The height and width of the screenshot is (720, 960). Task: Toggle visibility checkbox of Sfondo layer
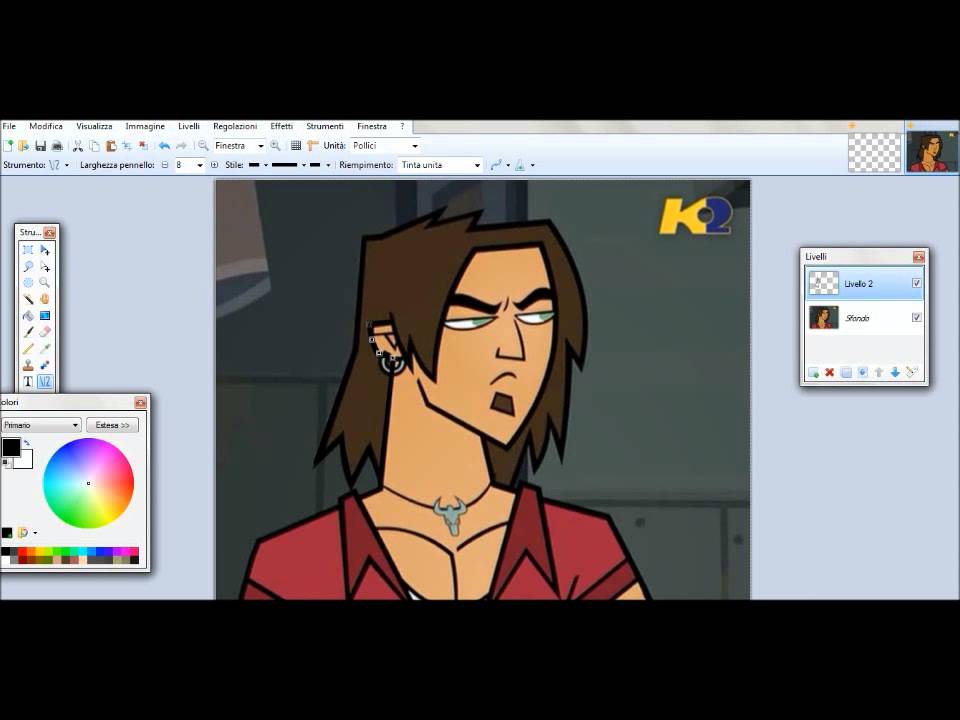click(917, 317)
